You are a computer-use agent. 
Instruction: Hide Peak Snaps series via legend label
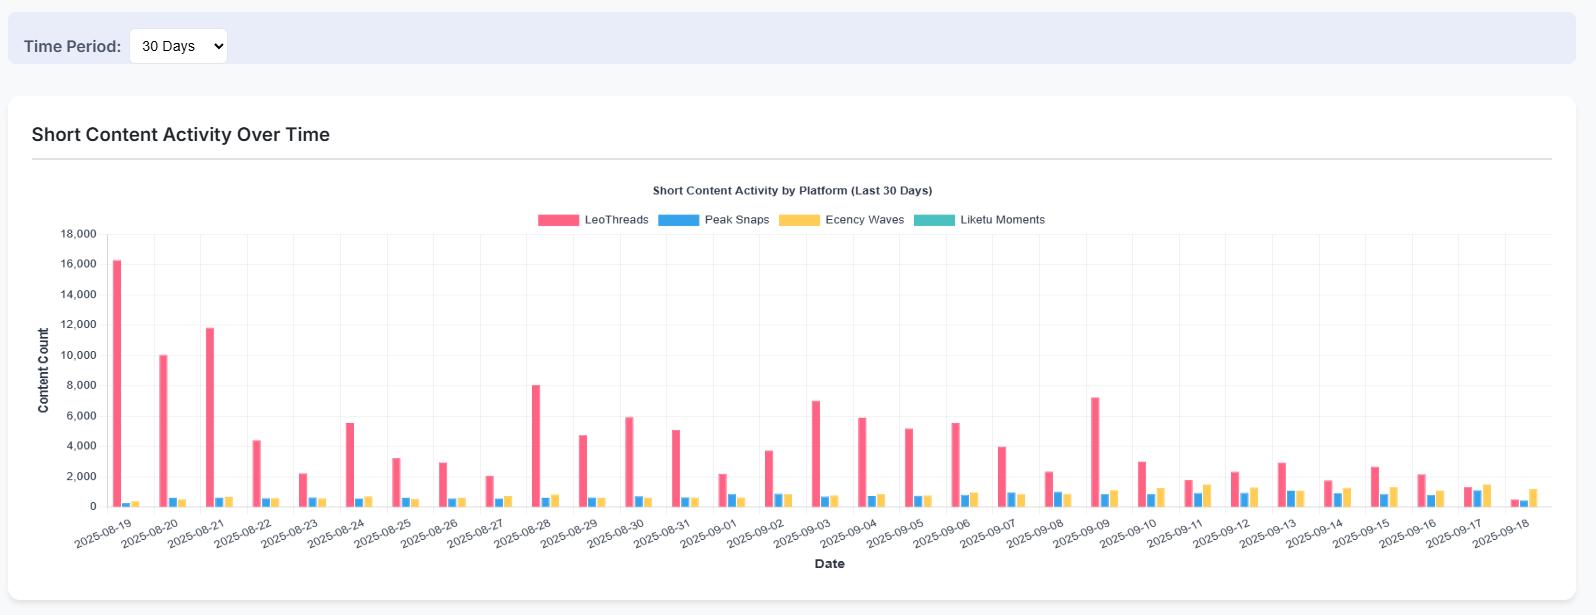(737, 220)
